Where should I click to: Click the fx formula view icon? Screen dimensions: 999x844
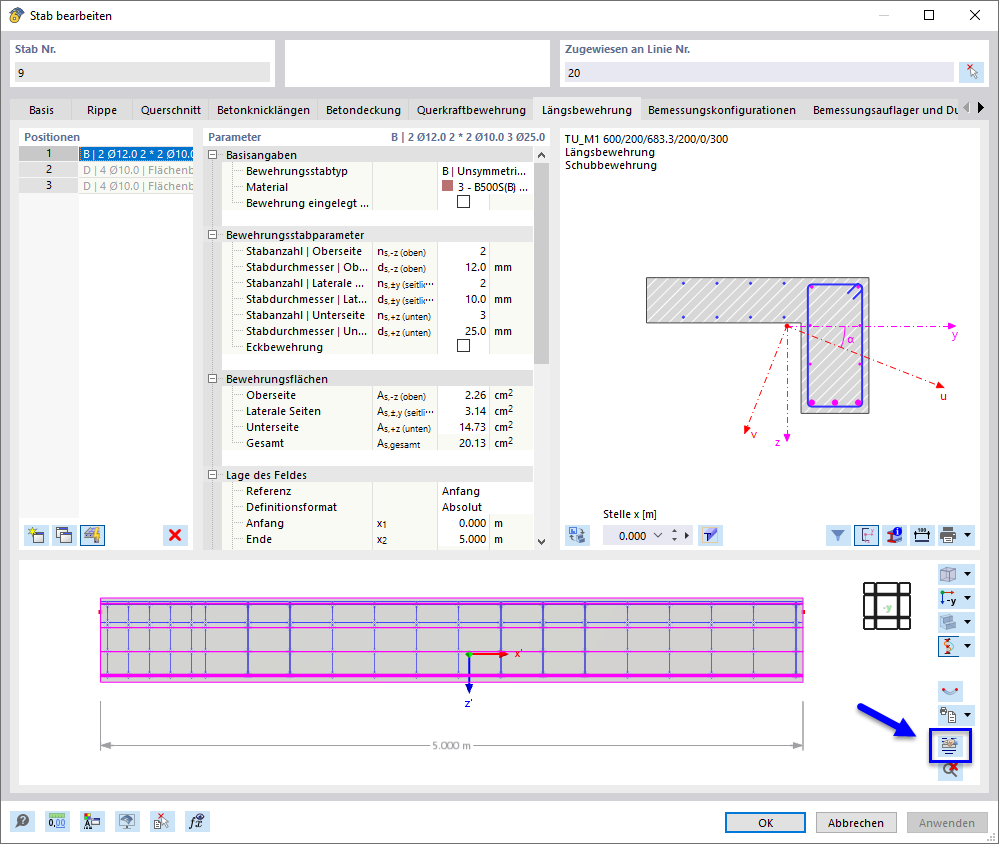pos(197,821)
